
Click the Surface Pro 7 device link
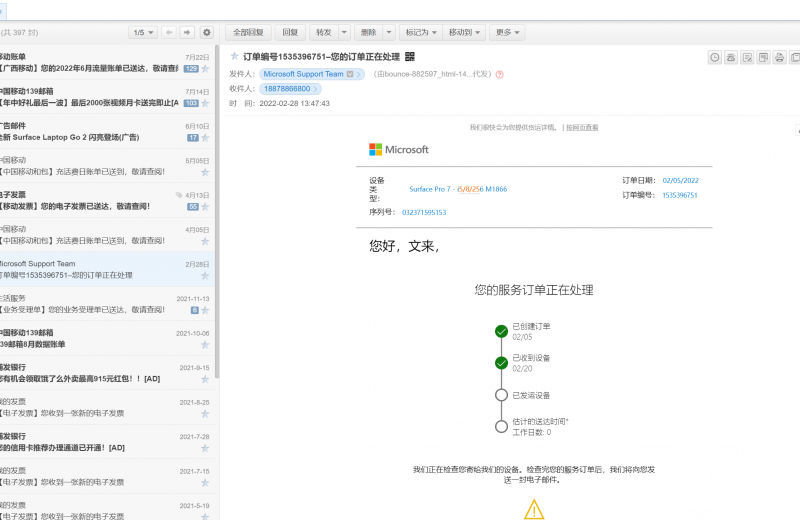click(458, 189)
